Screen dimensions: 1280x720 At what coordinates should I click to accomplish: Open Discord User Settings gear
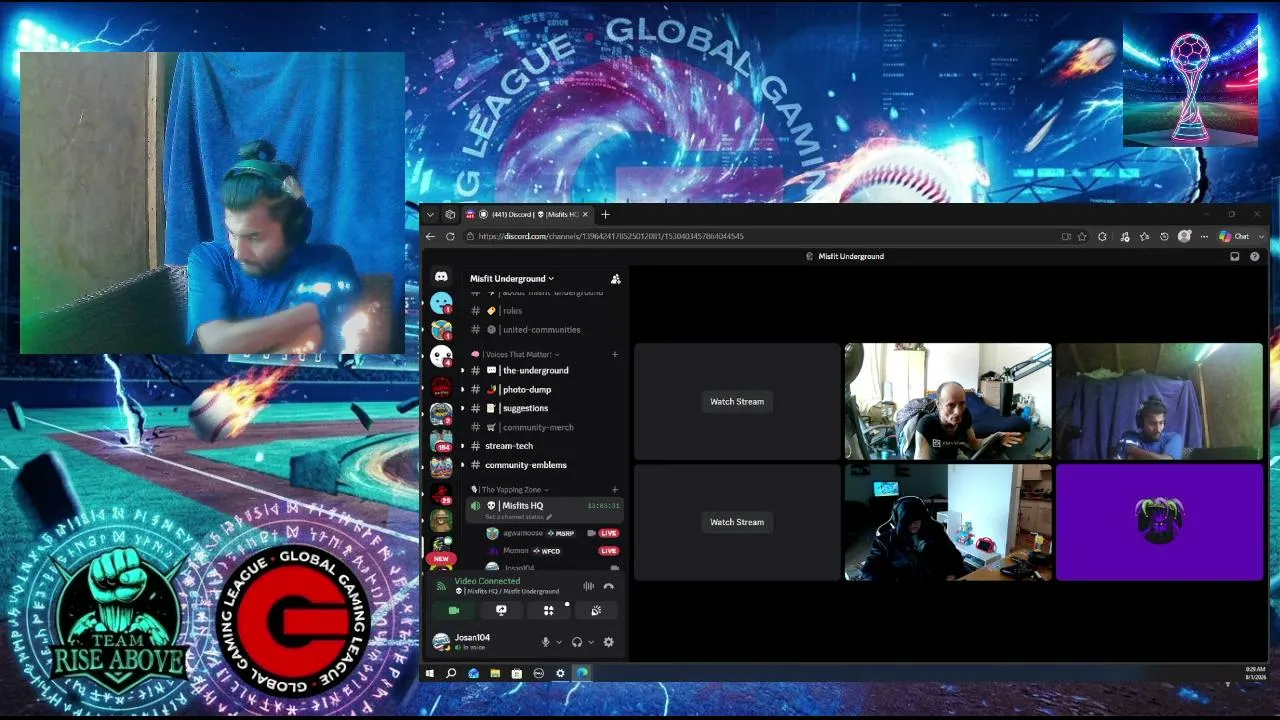pos(608,642)
